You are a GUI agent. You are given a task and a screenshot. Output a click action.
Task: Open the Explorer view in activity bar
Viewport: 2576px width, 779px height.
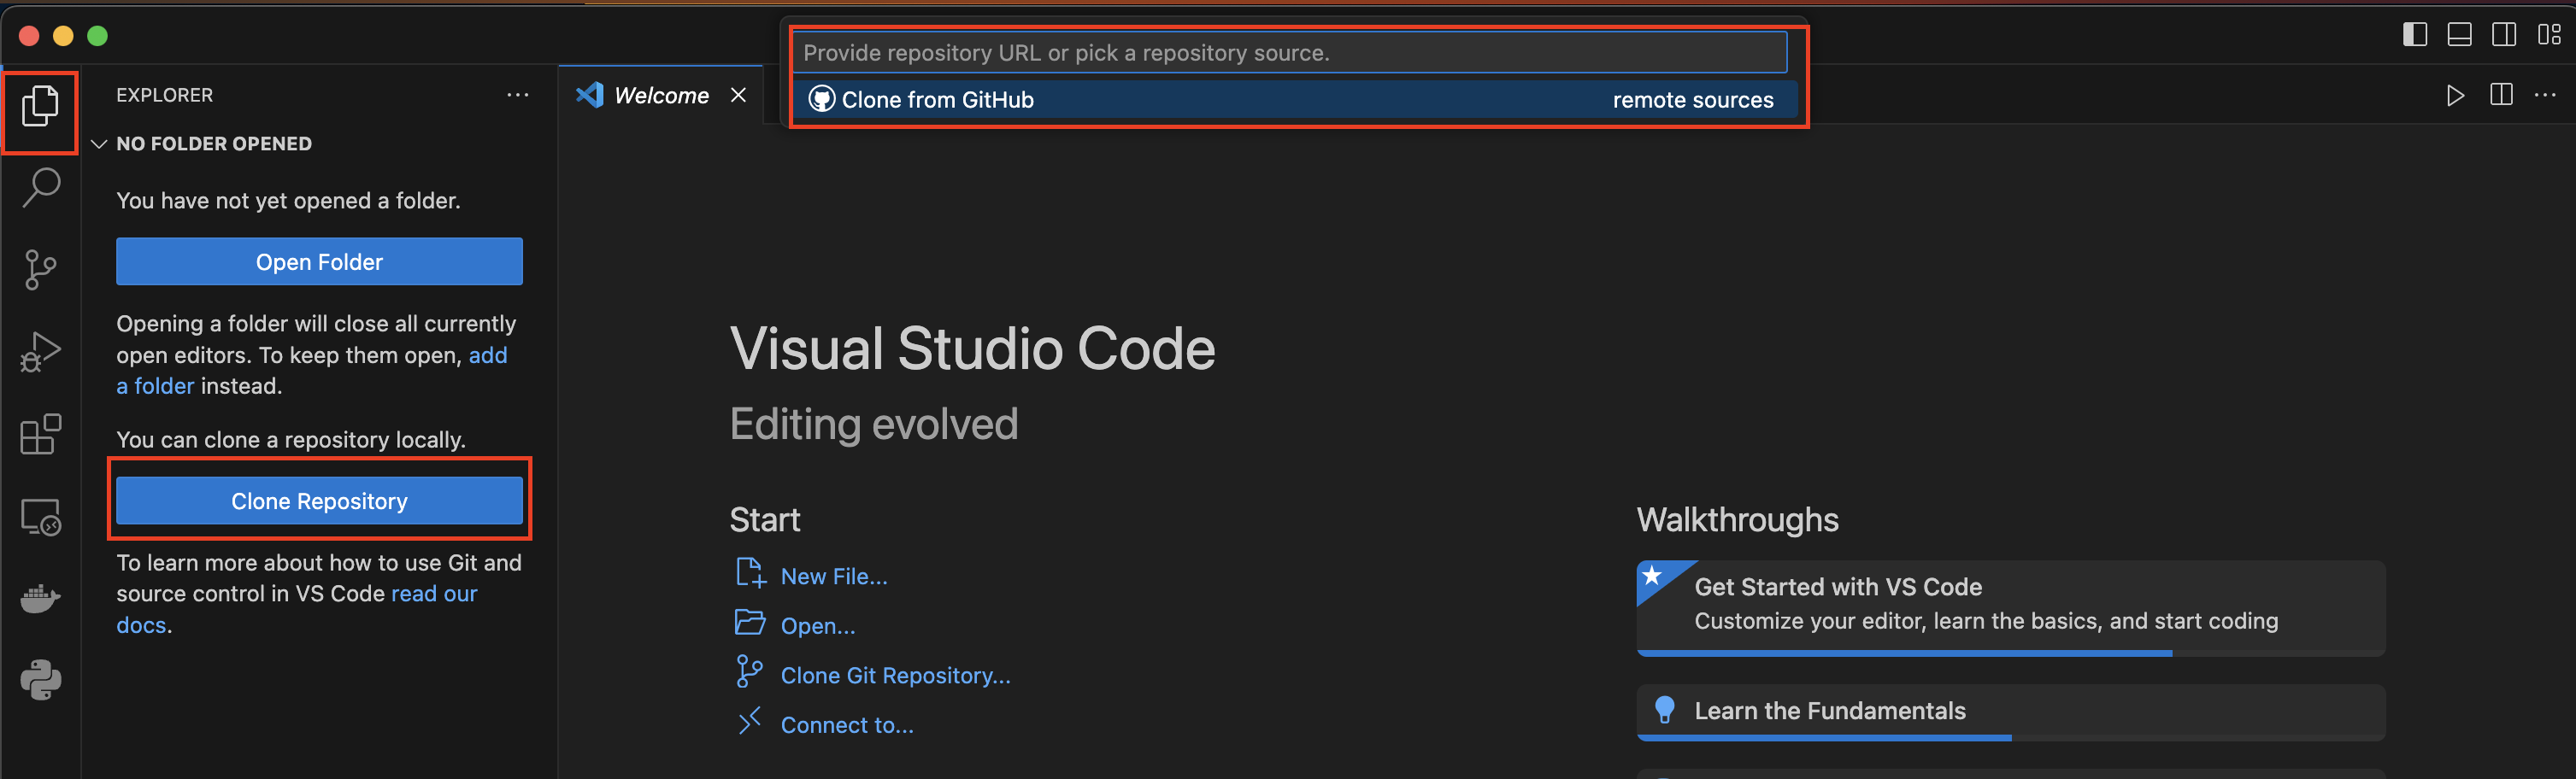[x=40, y=106]
